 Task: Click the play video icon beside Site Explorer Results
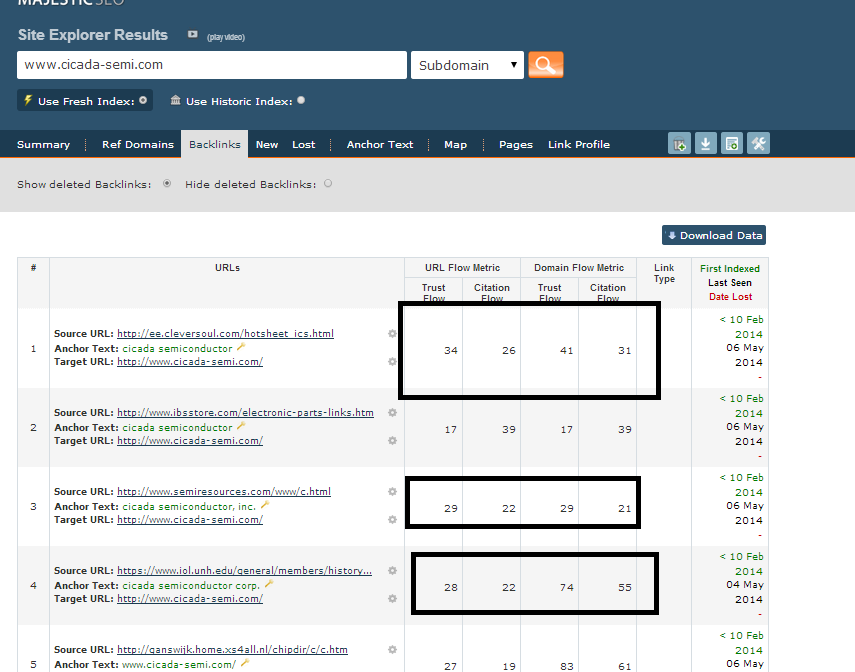coord(192,34)
